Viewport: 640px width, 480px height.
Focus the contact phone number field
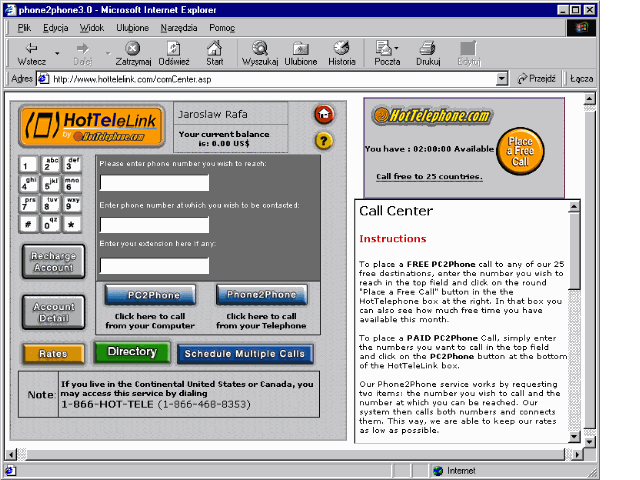154,225
